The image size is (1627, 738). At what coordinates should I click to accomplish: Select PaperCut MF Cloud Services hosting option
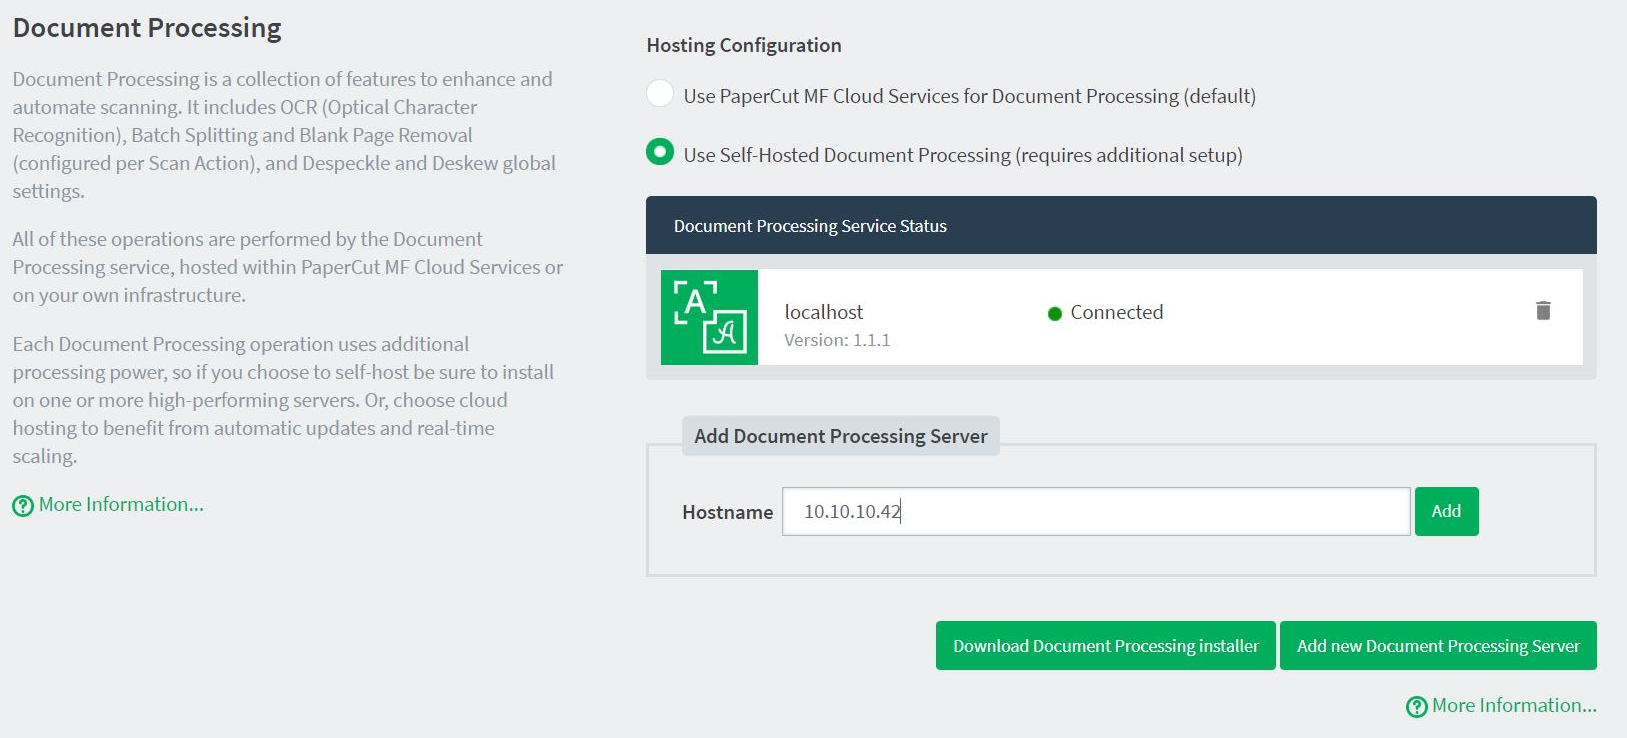[660, 93]
